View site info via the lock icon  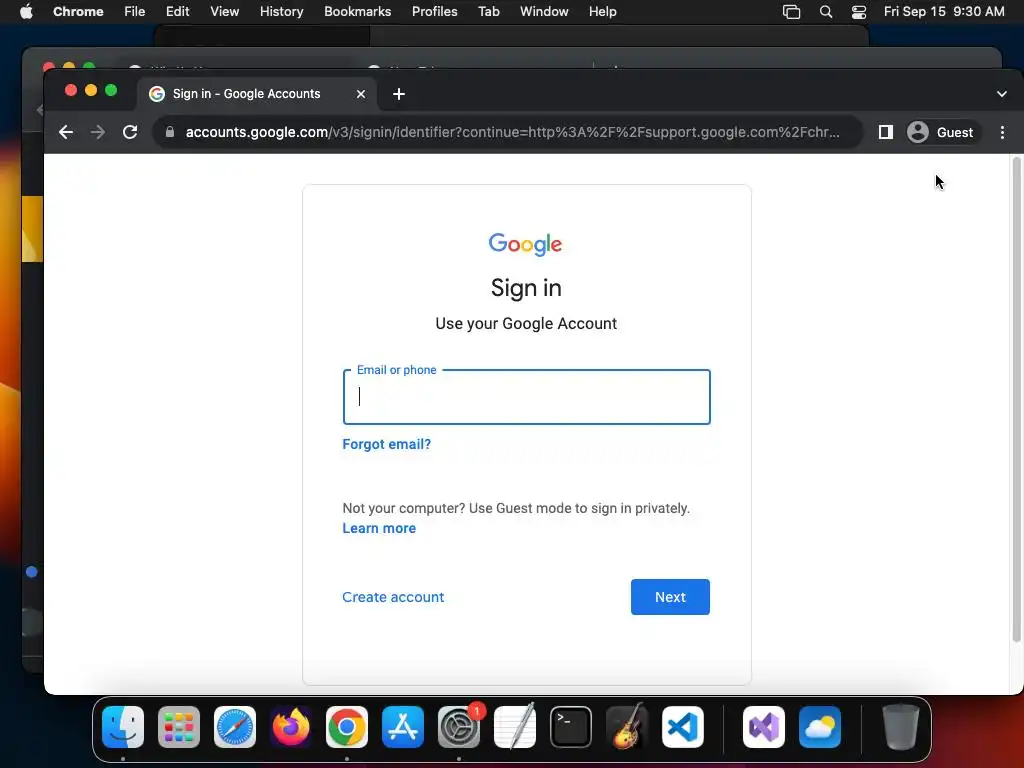(x=170, y=132)
